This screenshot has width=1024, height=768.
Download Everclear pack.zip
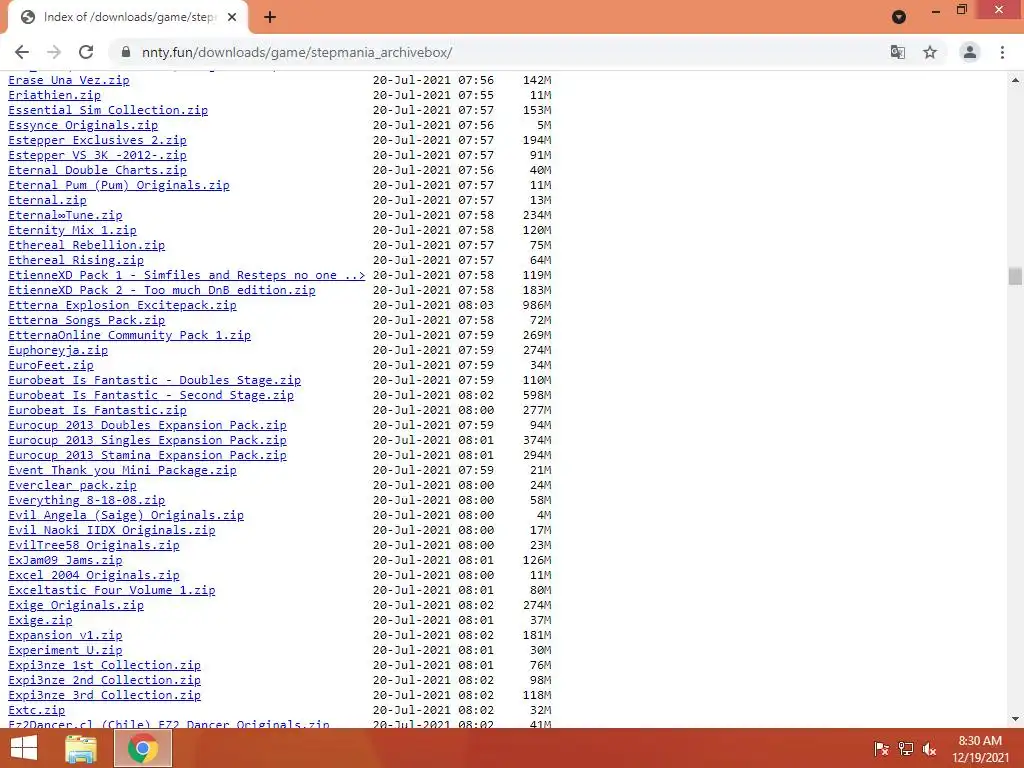(72, 485)
